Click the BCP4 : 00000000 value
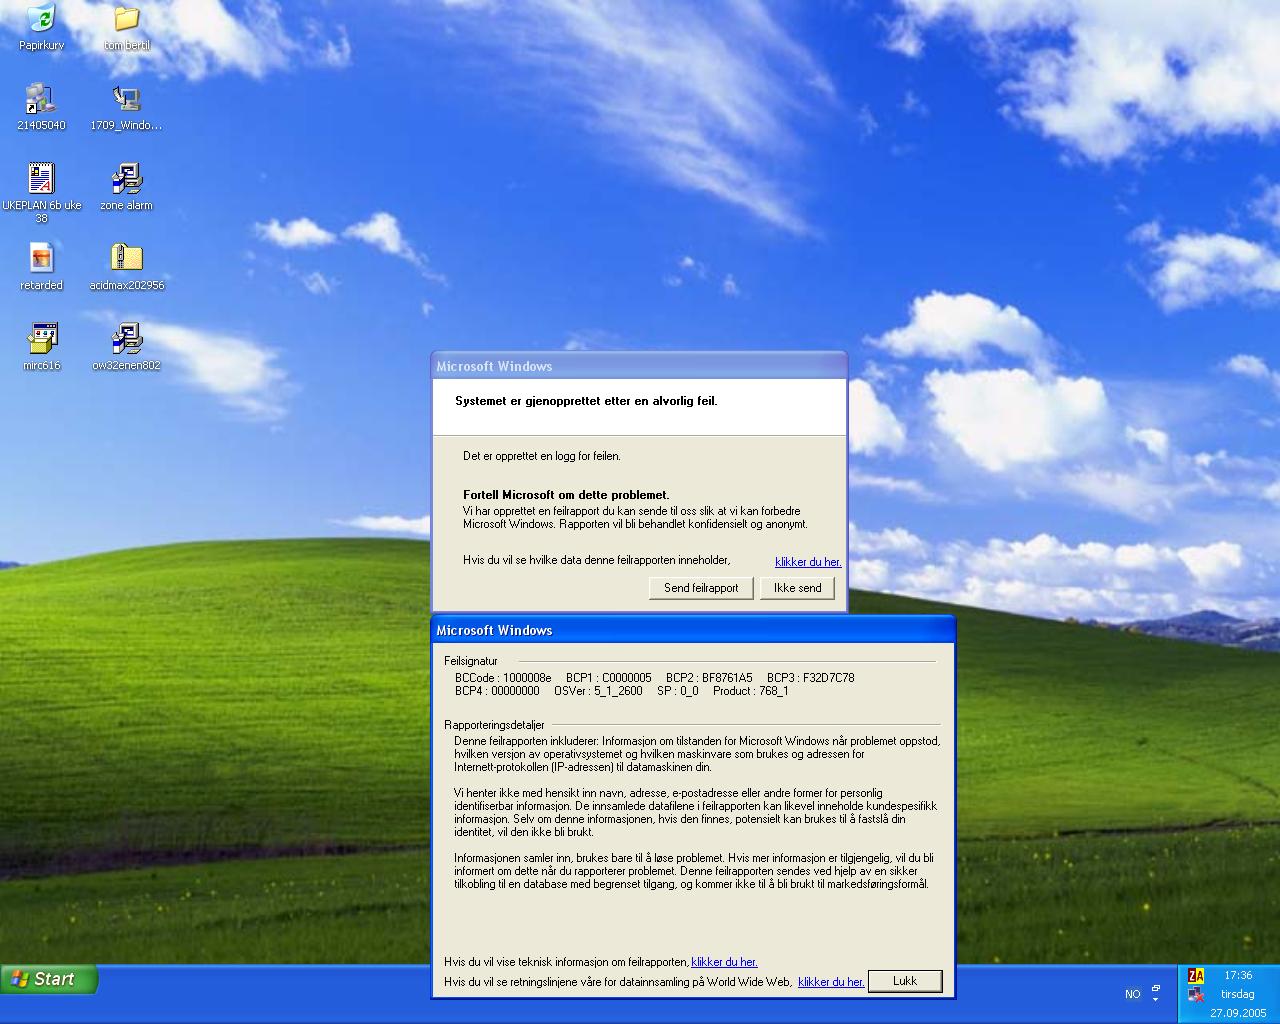Screen dimensions: 1280x1024 pos(497,691)
